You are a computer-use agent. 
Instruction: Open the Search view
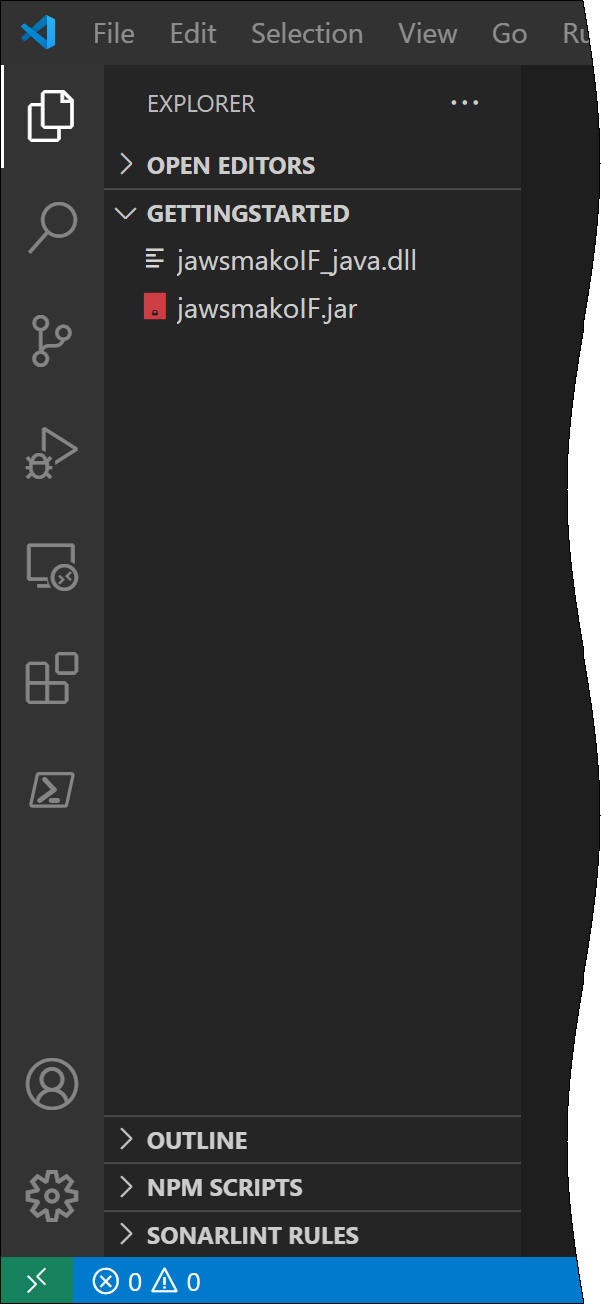(x=51, y=228)
